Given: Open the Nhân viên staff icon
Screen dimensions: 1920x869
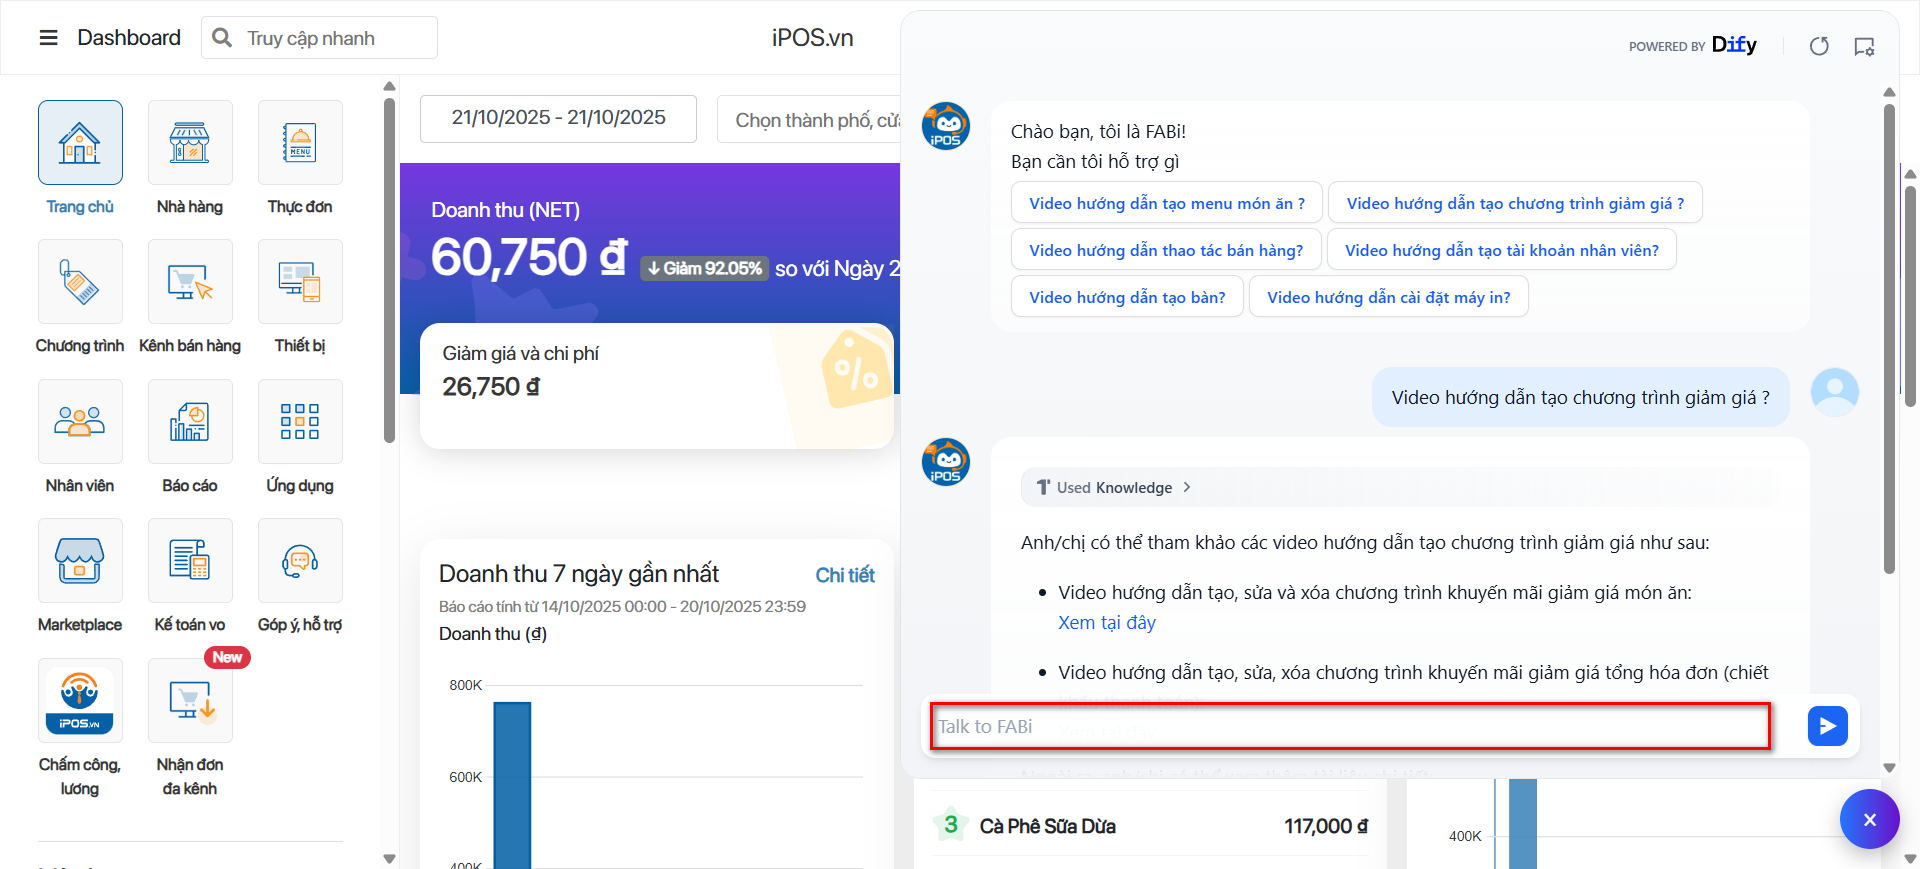Looking at the screenshot, I should click(80, 422).
